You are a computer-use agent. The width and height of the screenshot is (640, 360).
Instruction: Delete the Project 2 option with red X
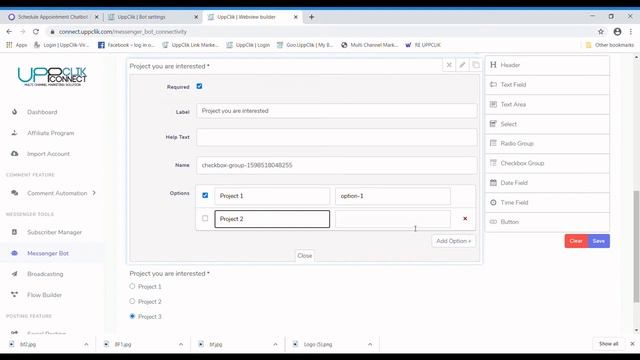465,219
